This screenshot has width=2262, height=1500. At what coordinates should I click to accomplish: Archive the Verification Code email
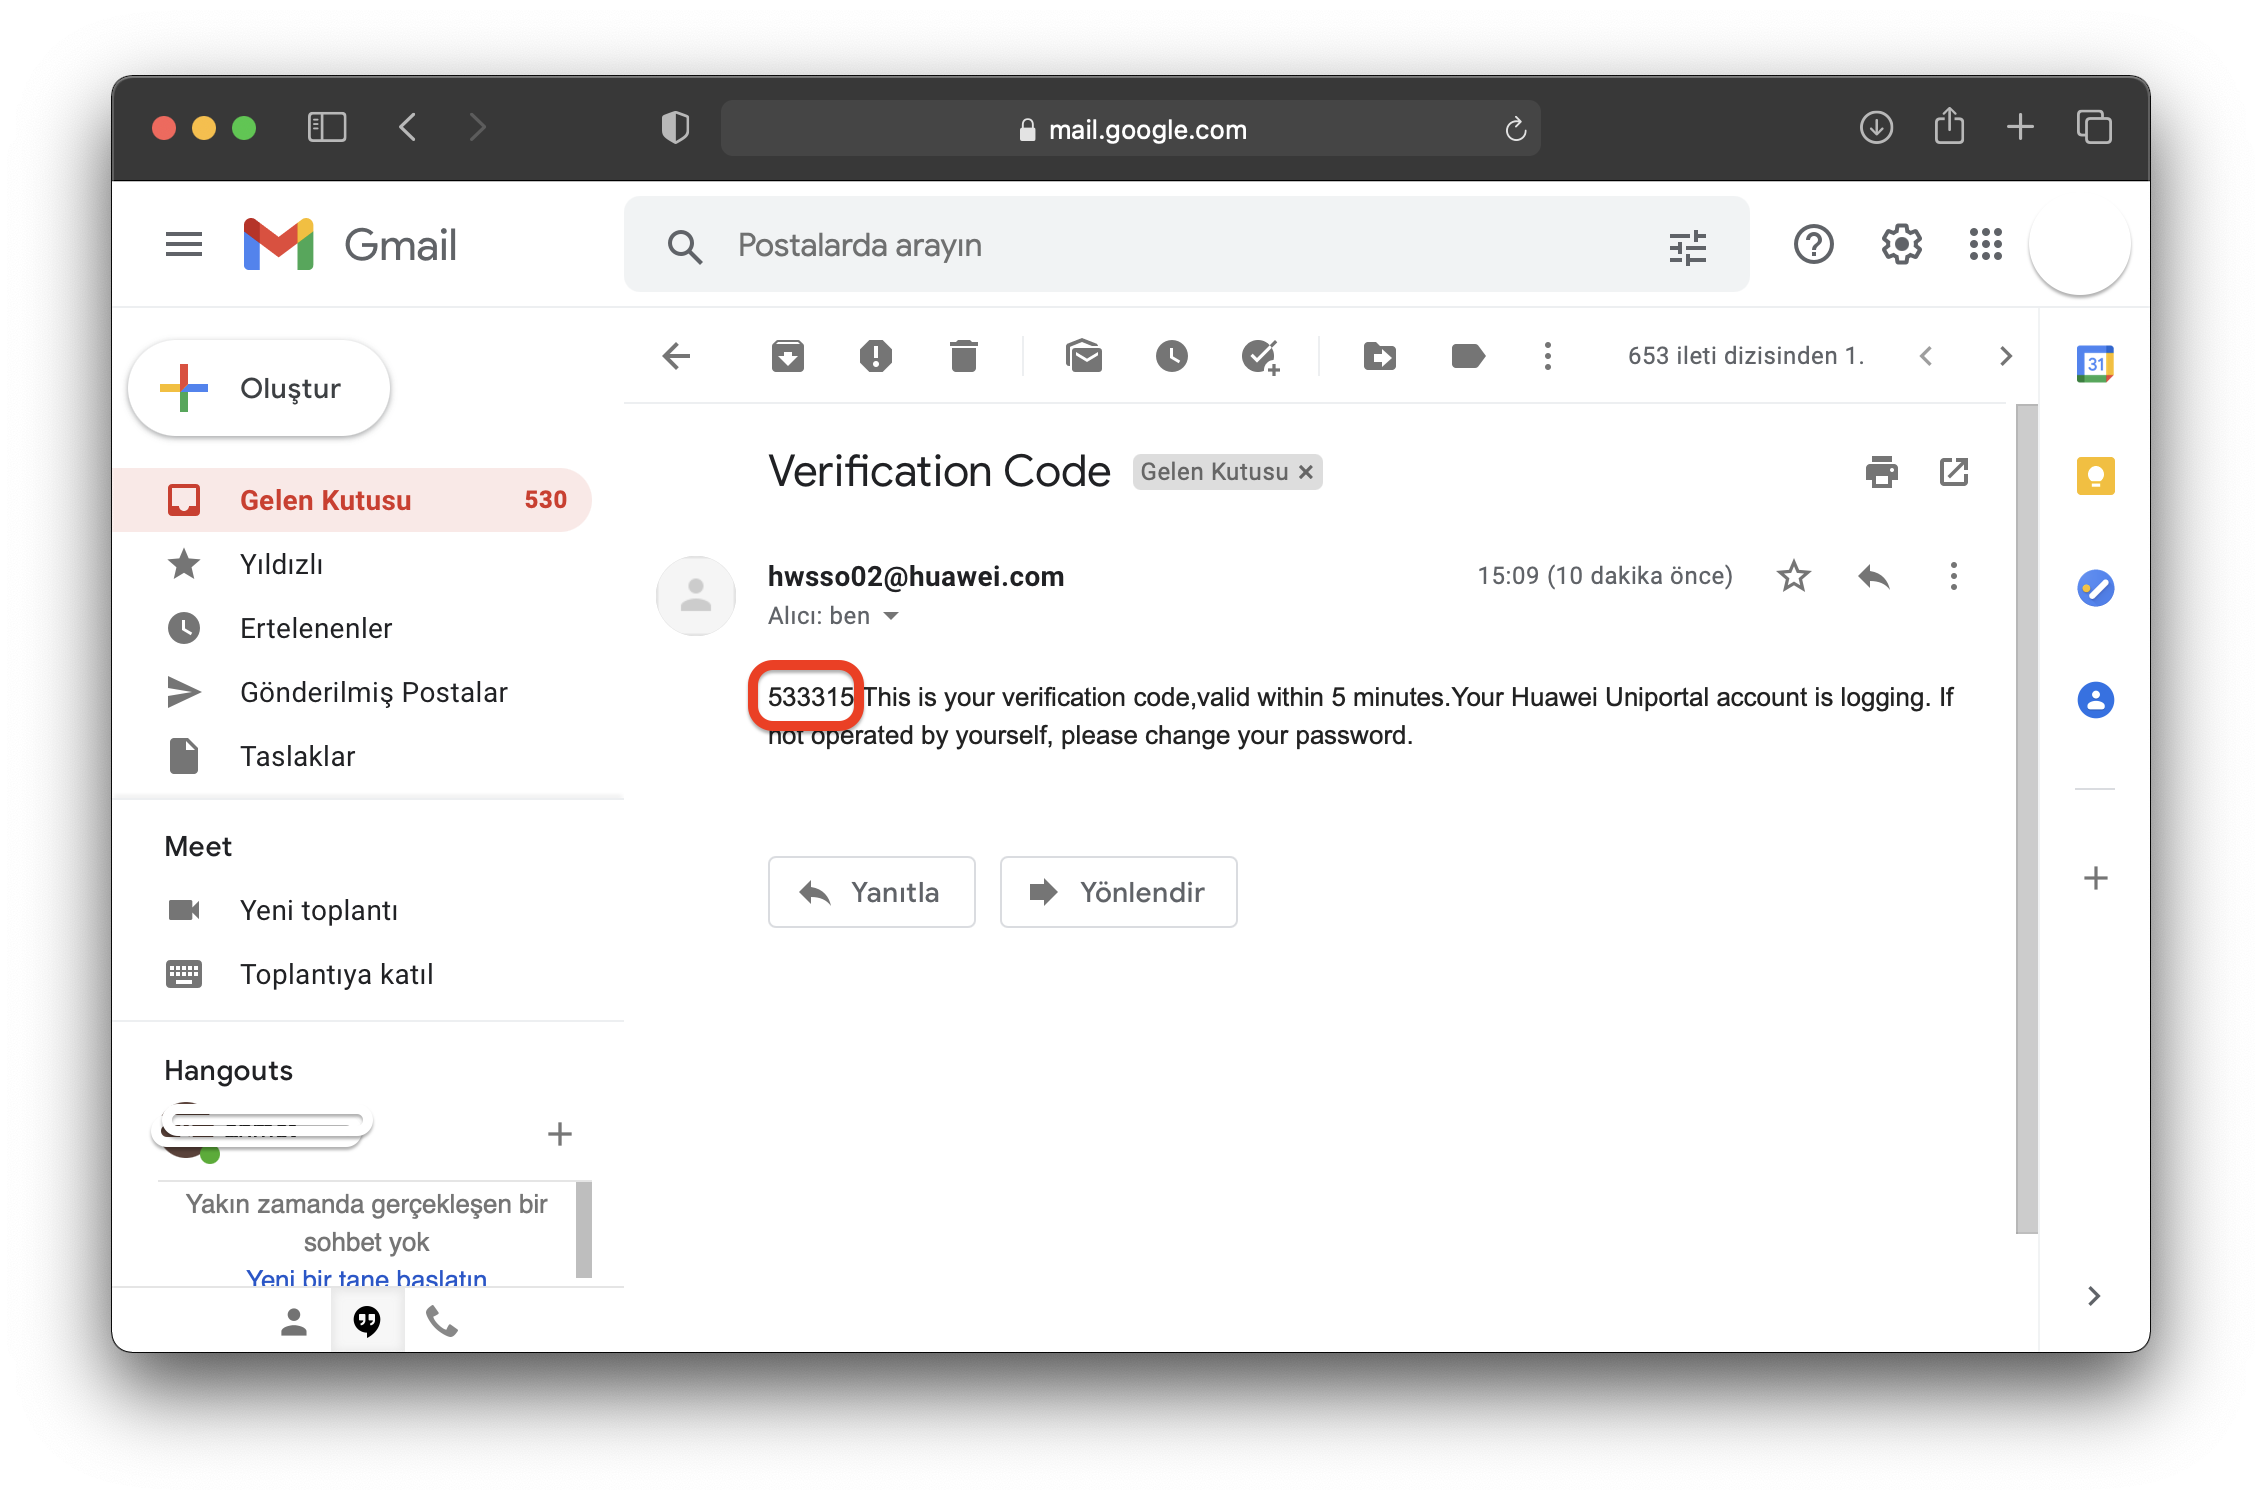[x=787, y=356]
